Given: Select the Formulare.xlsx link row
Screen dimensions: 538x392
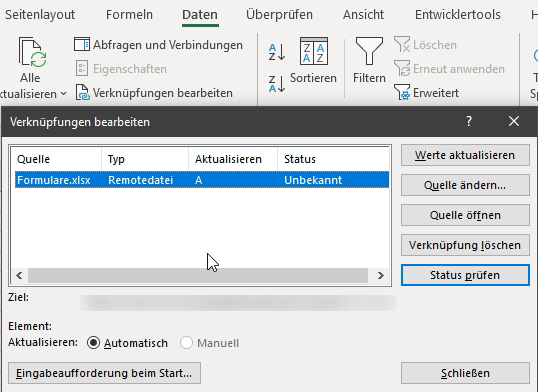Looking at the screenshot, I should point(202,180).
